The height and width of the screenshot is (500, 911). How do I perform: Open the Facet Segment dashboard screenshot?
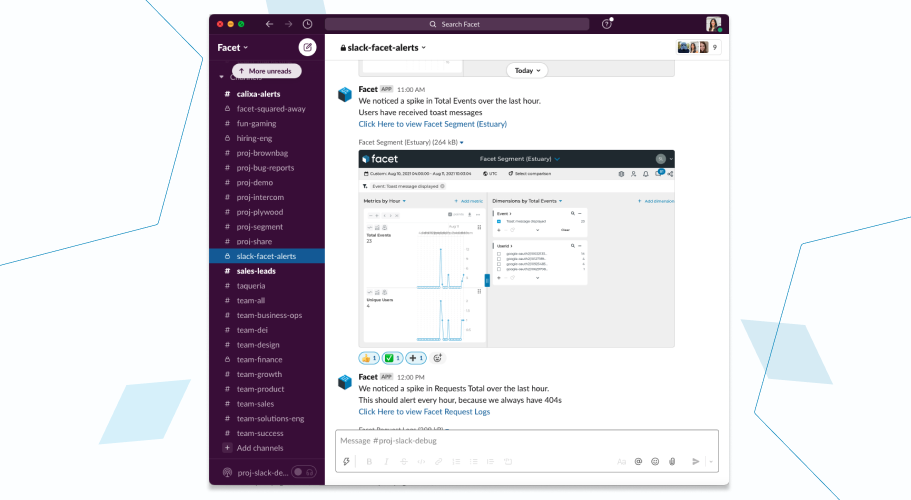click(517, 249)
